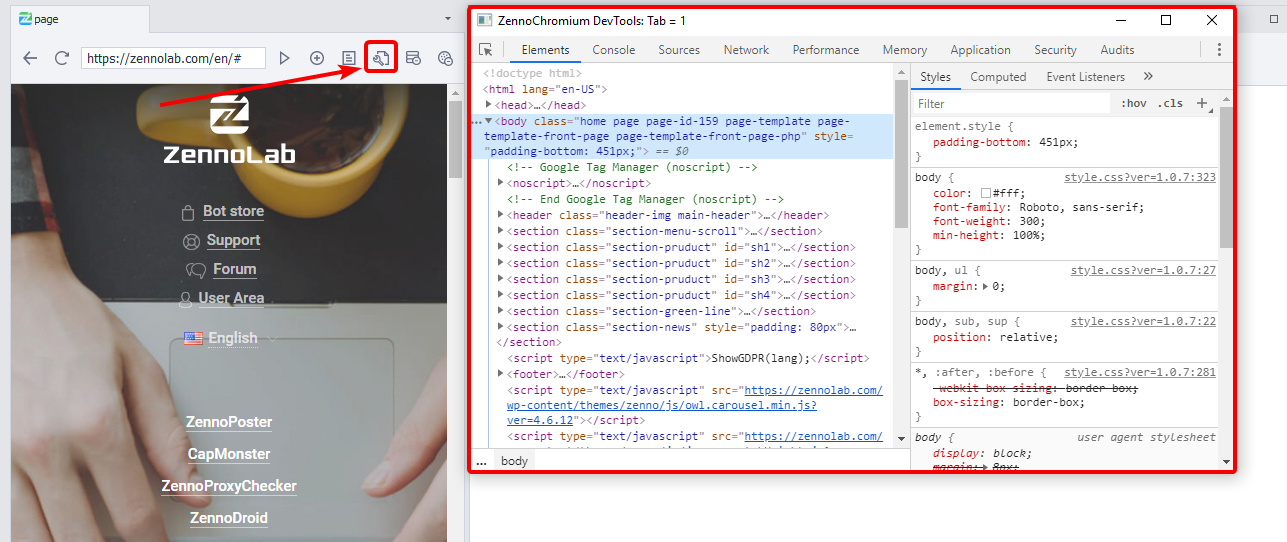1287x542 pixels.
Task: Click the ZennoLab favicon on page tab
Action: (x=25, y=19)
